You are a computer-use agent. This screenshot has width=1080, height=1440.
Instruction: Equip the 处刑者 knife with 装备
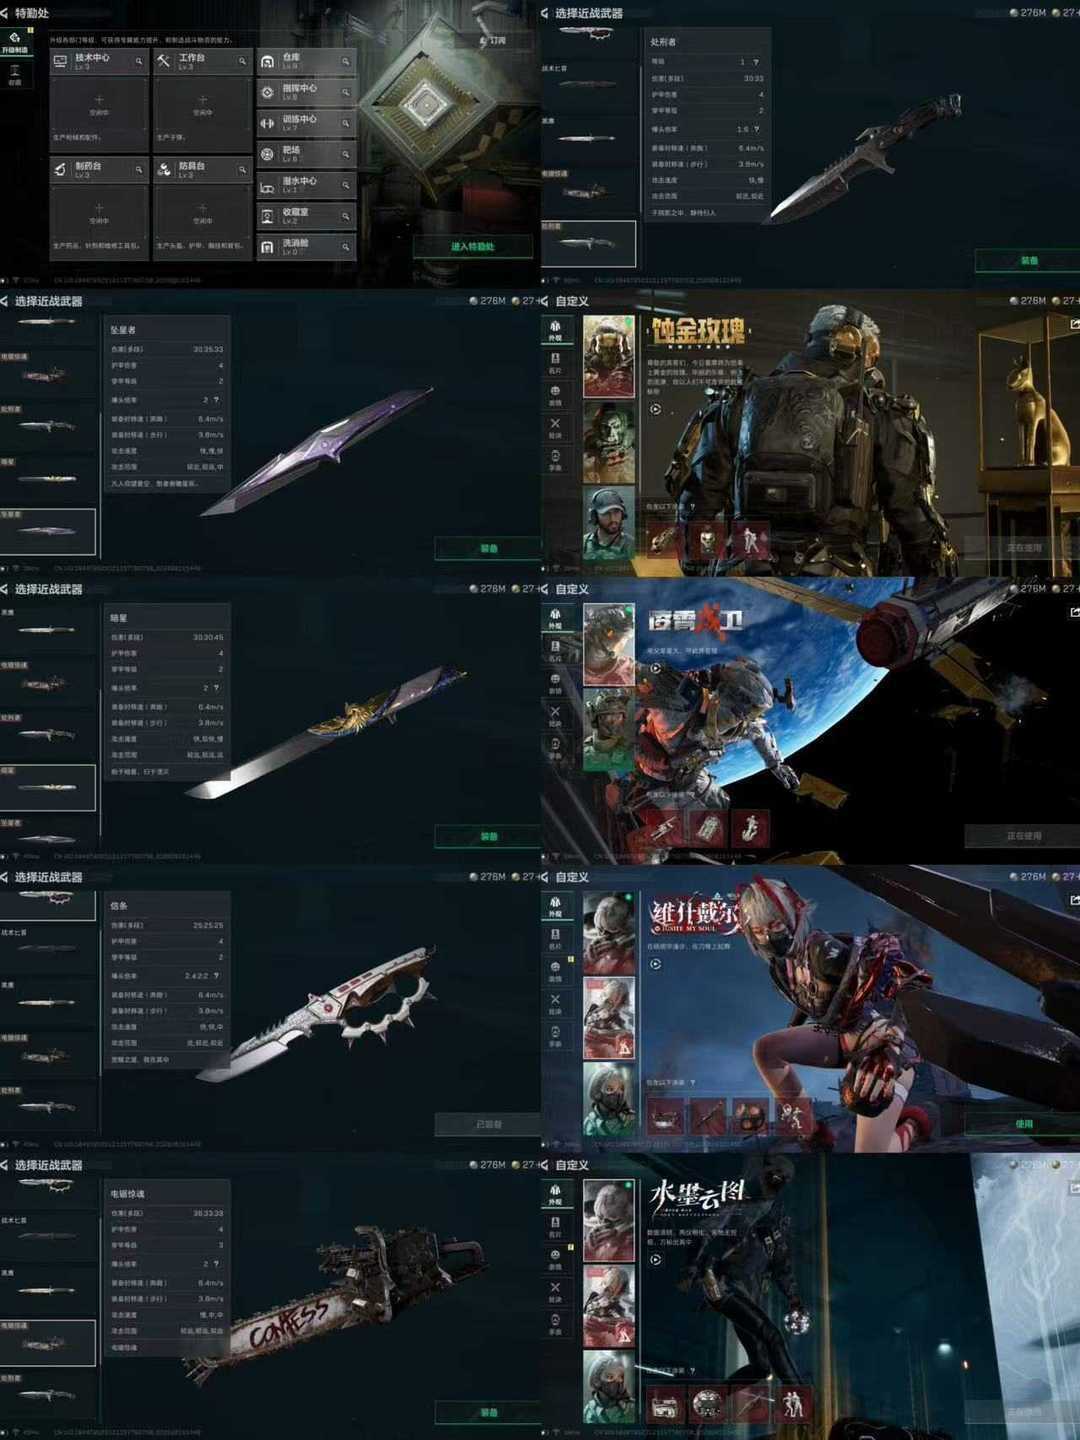coord(1028,260)
